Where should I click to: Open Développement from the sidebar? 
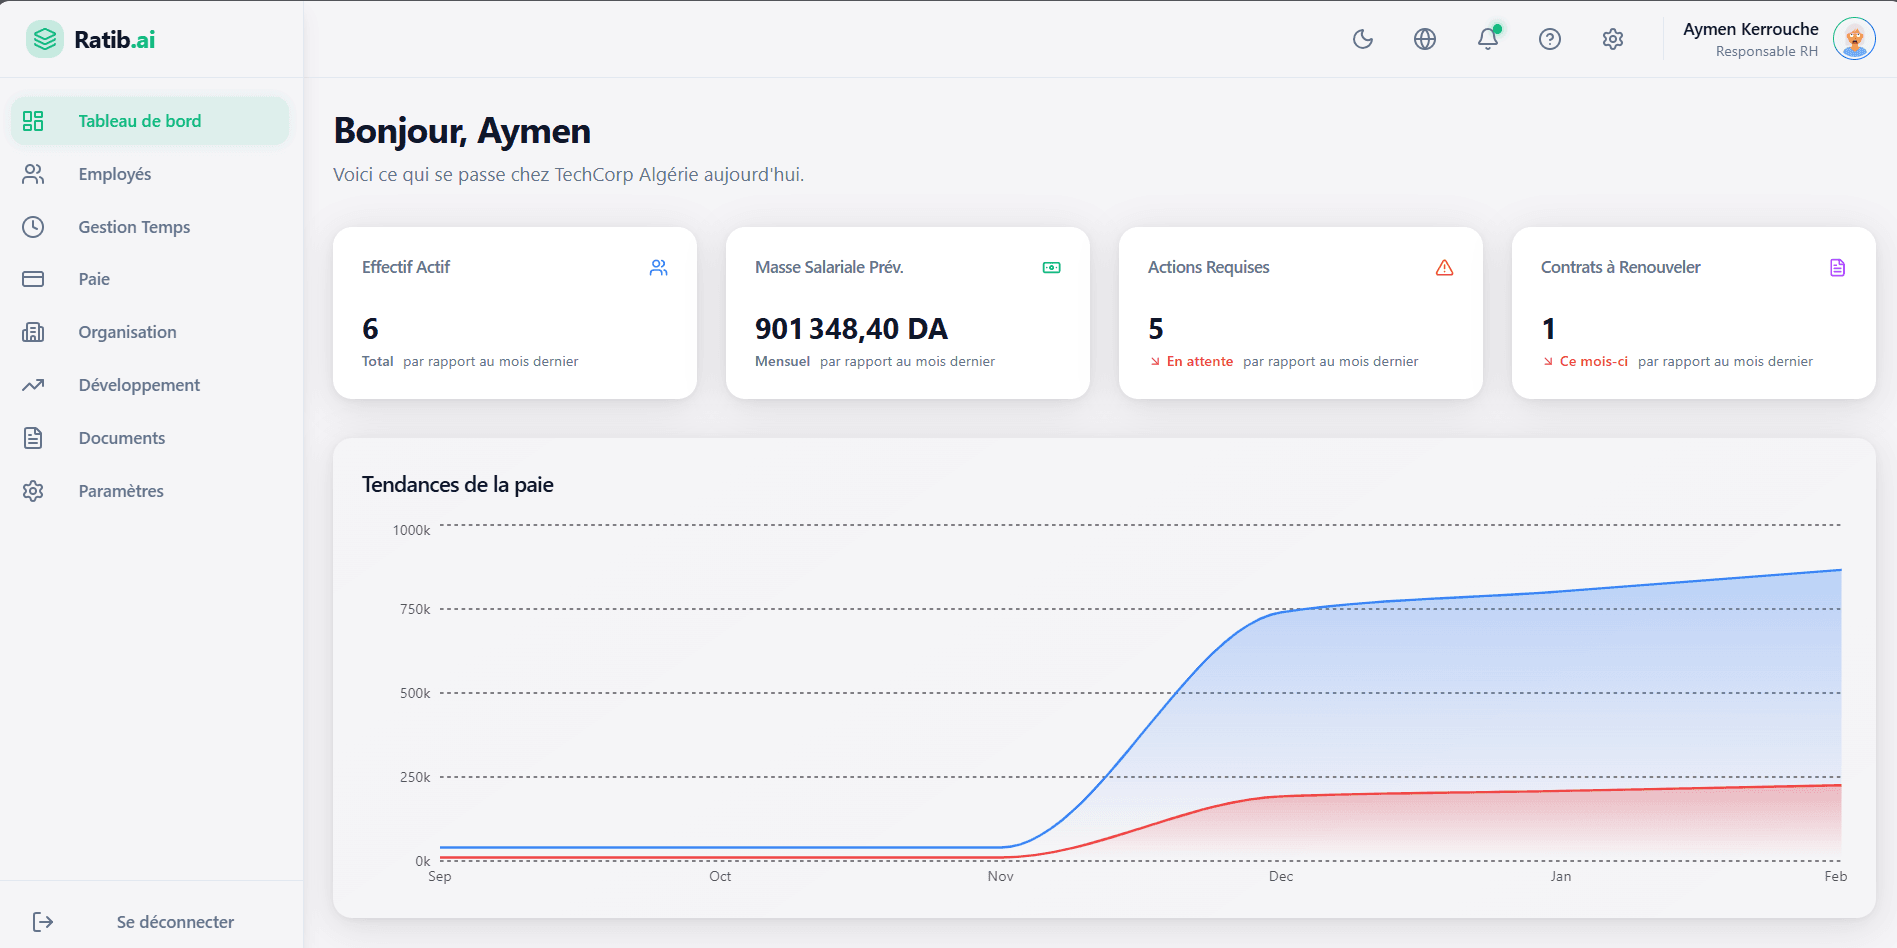139,385
